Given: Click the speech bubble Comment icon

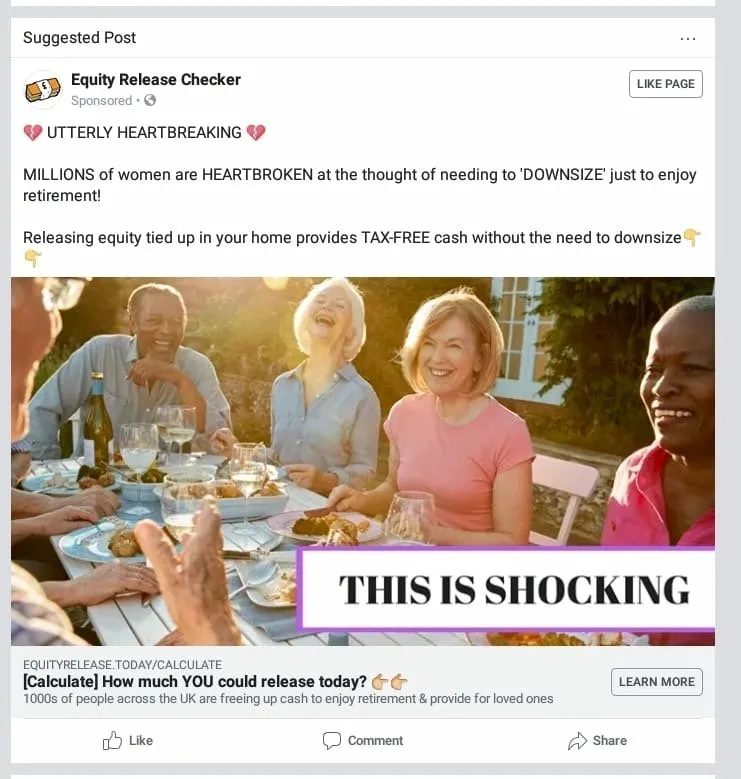Looking at the screenshot, I should click(331, 741).
